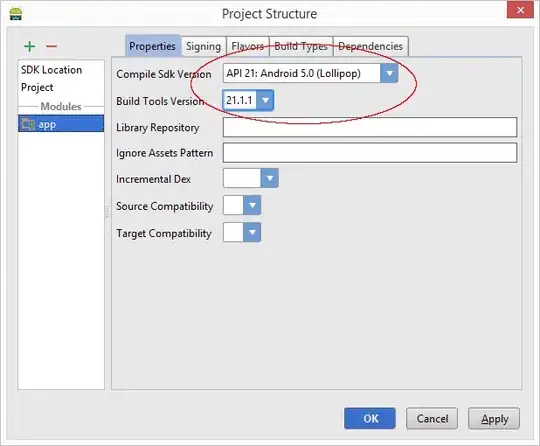The height and width of the screenshot is (446, 540).
Task: Click the Library Repository label
Action: coord(158,128)
